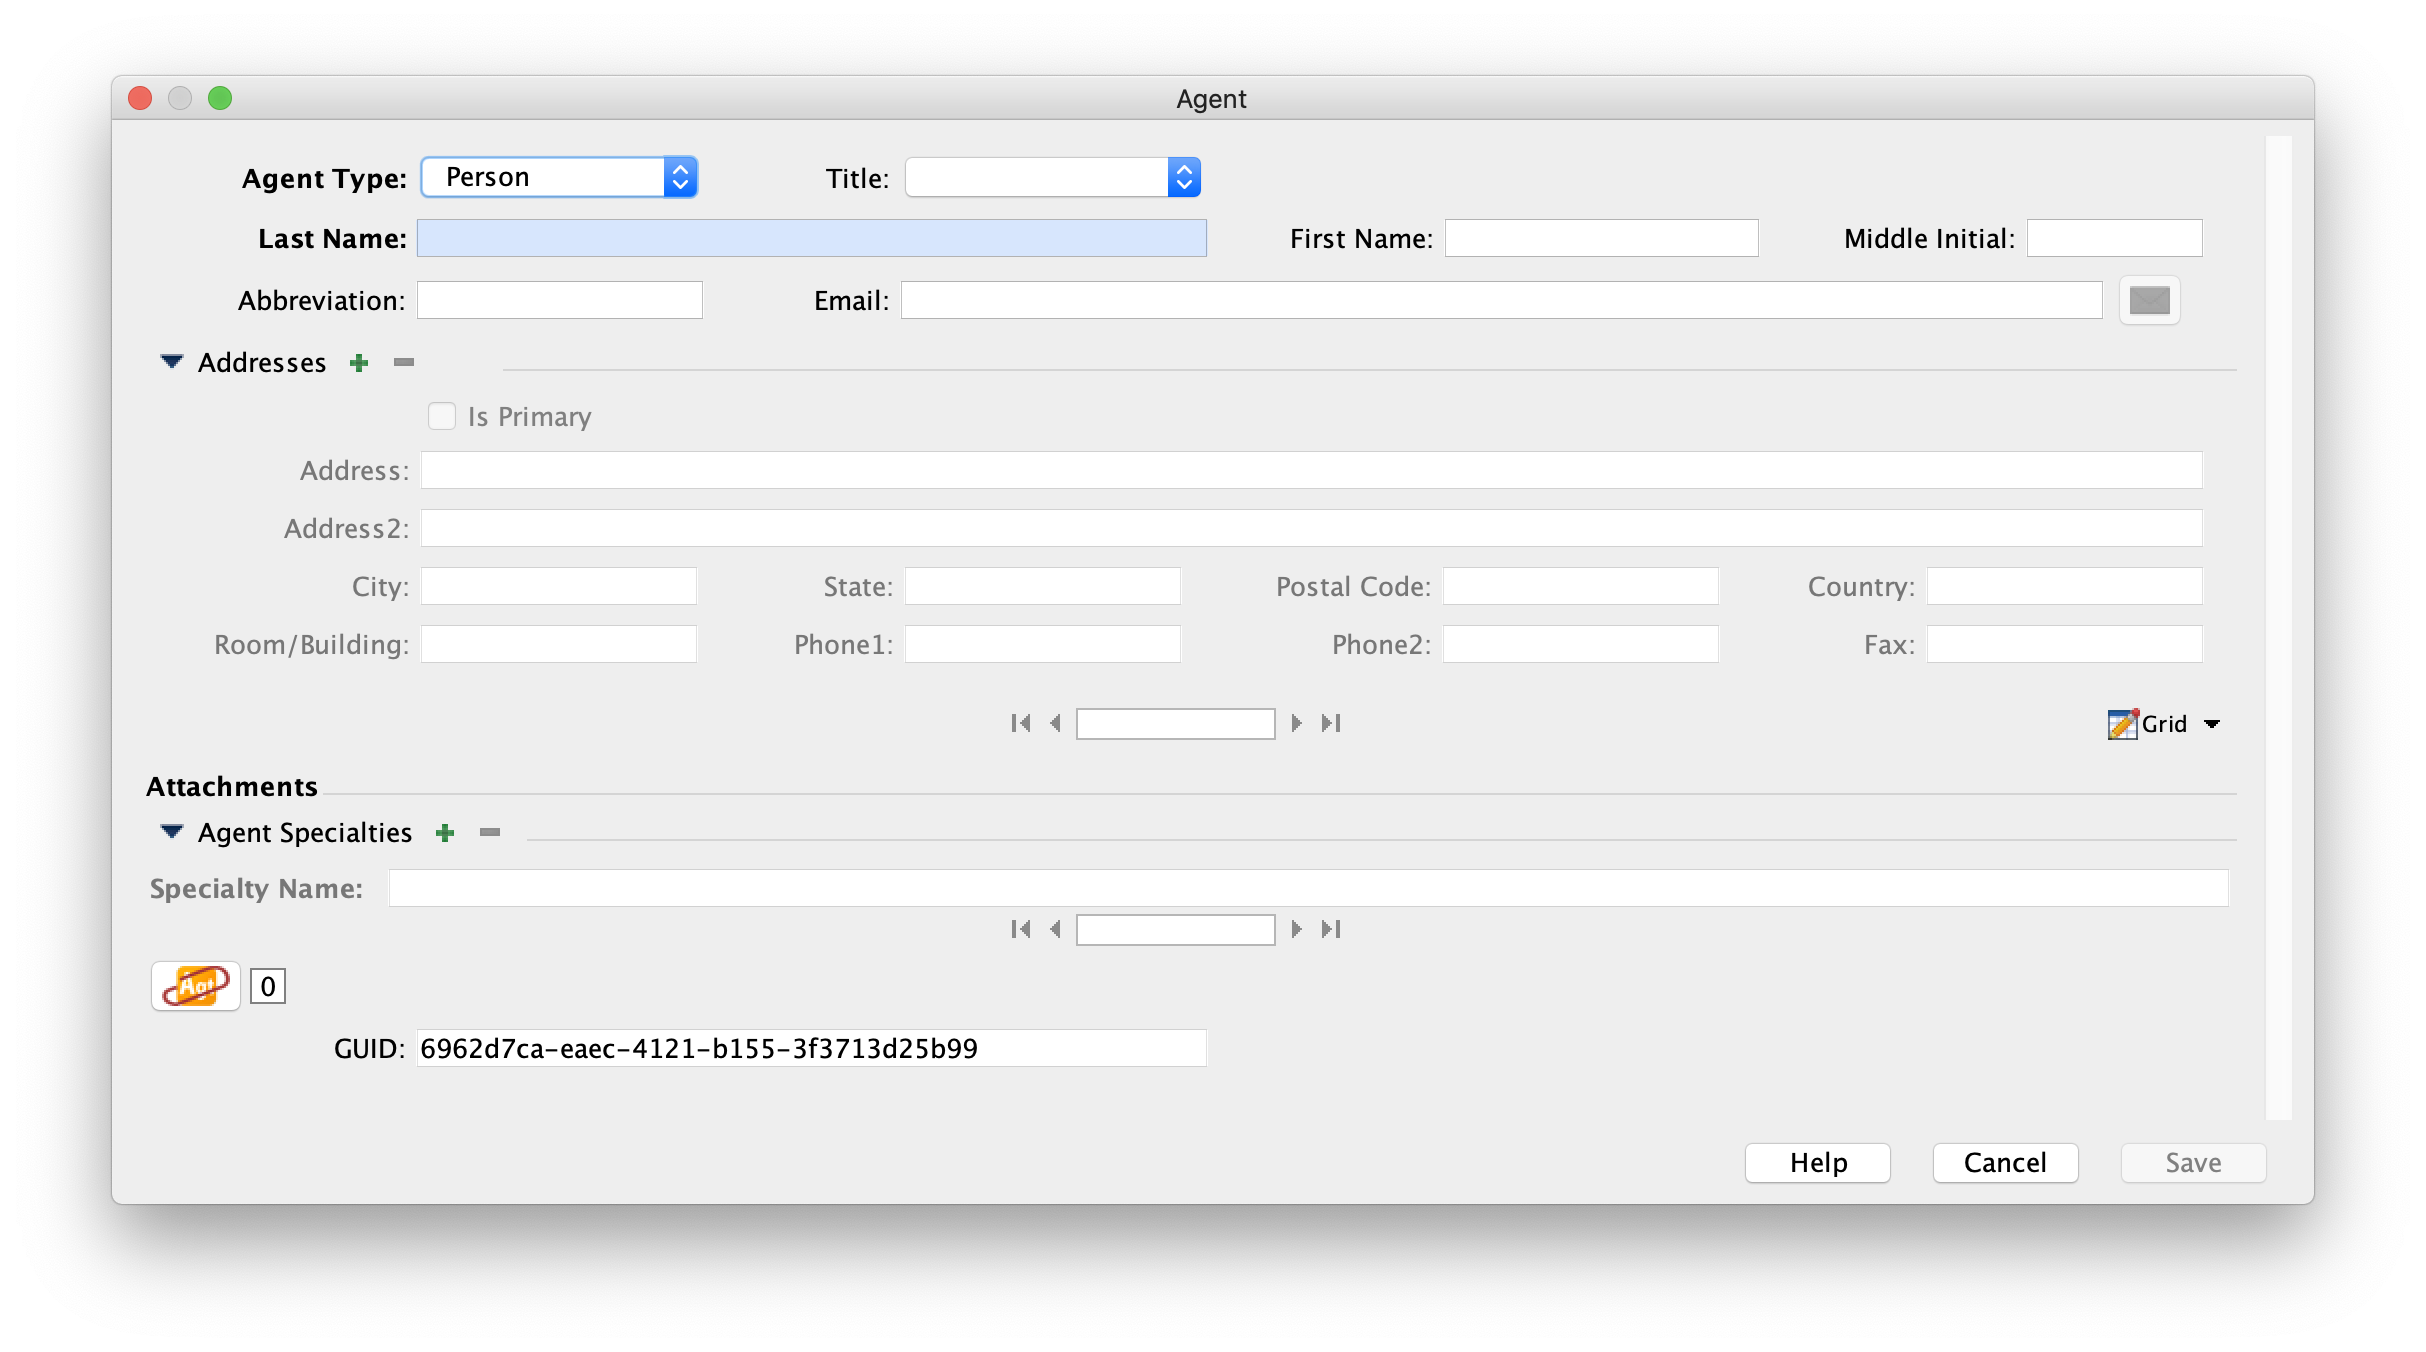Screen dimensions: 2426x1352
Task: Cancel the agent dialog
Action: click(2004, 1162)
